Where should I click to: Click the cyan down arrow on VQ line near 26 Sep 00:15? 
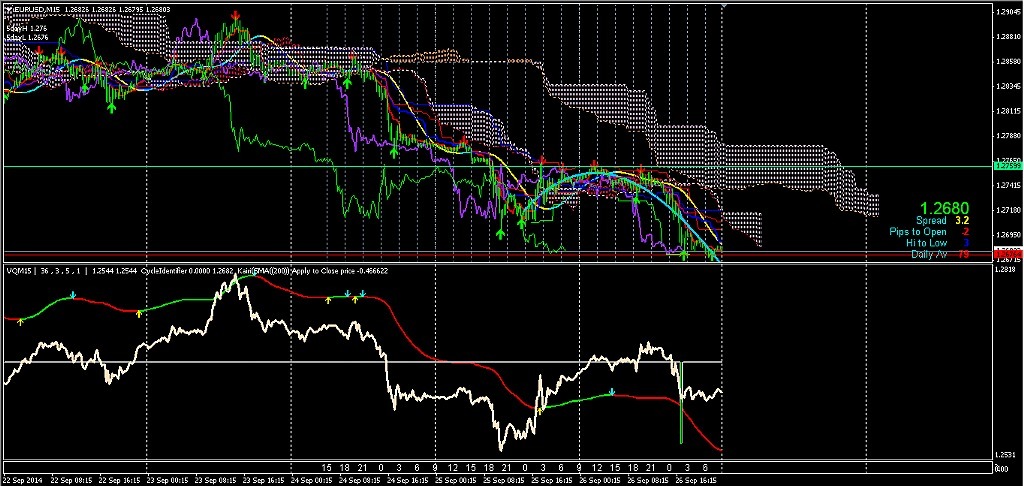[x=612, y=392]
